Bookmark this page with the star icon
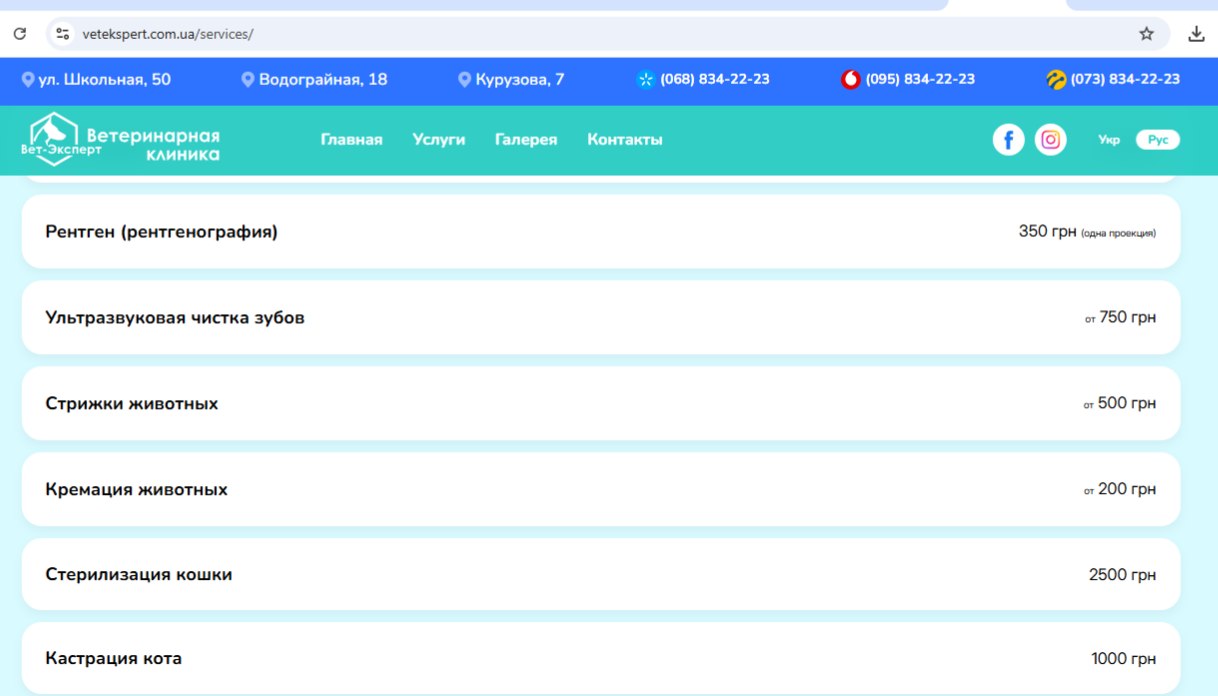The width and height of the screenshot is (1218, 696). [x=1146, y=34]
